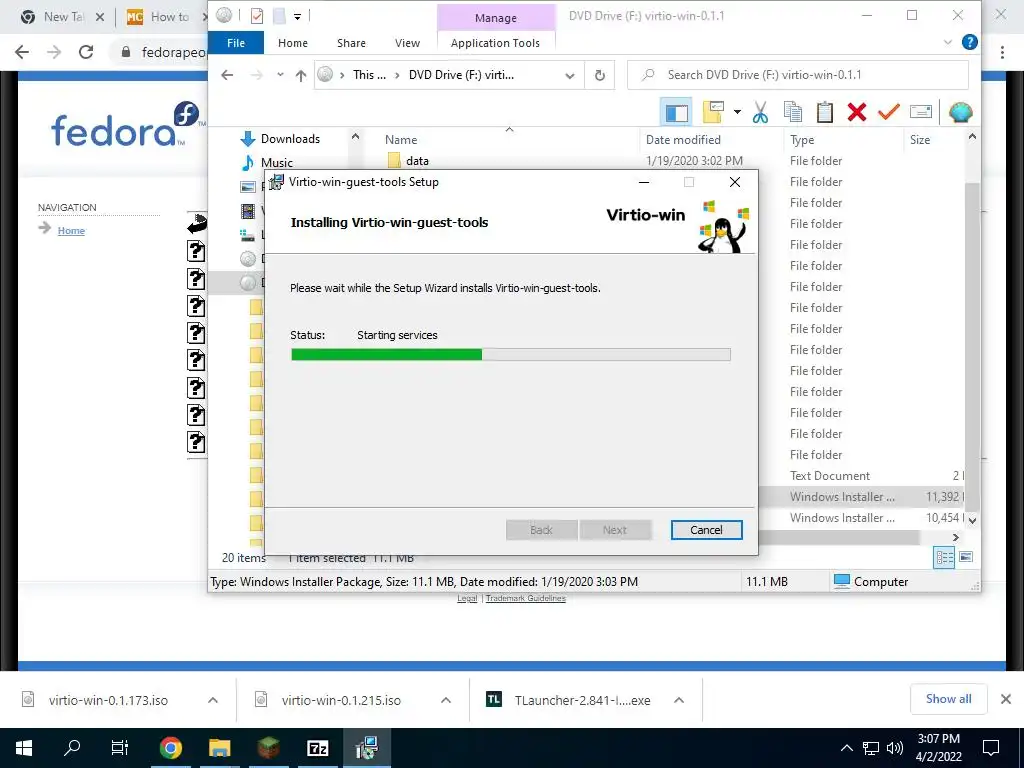
Task: Open the Customize Quick Access Toolbar dropdown
Action: tap(297, 16)
